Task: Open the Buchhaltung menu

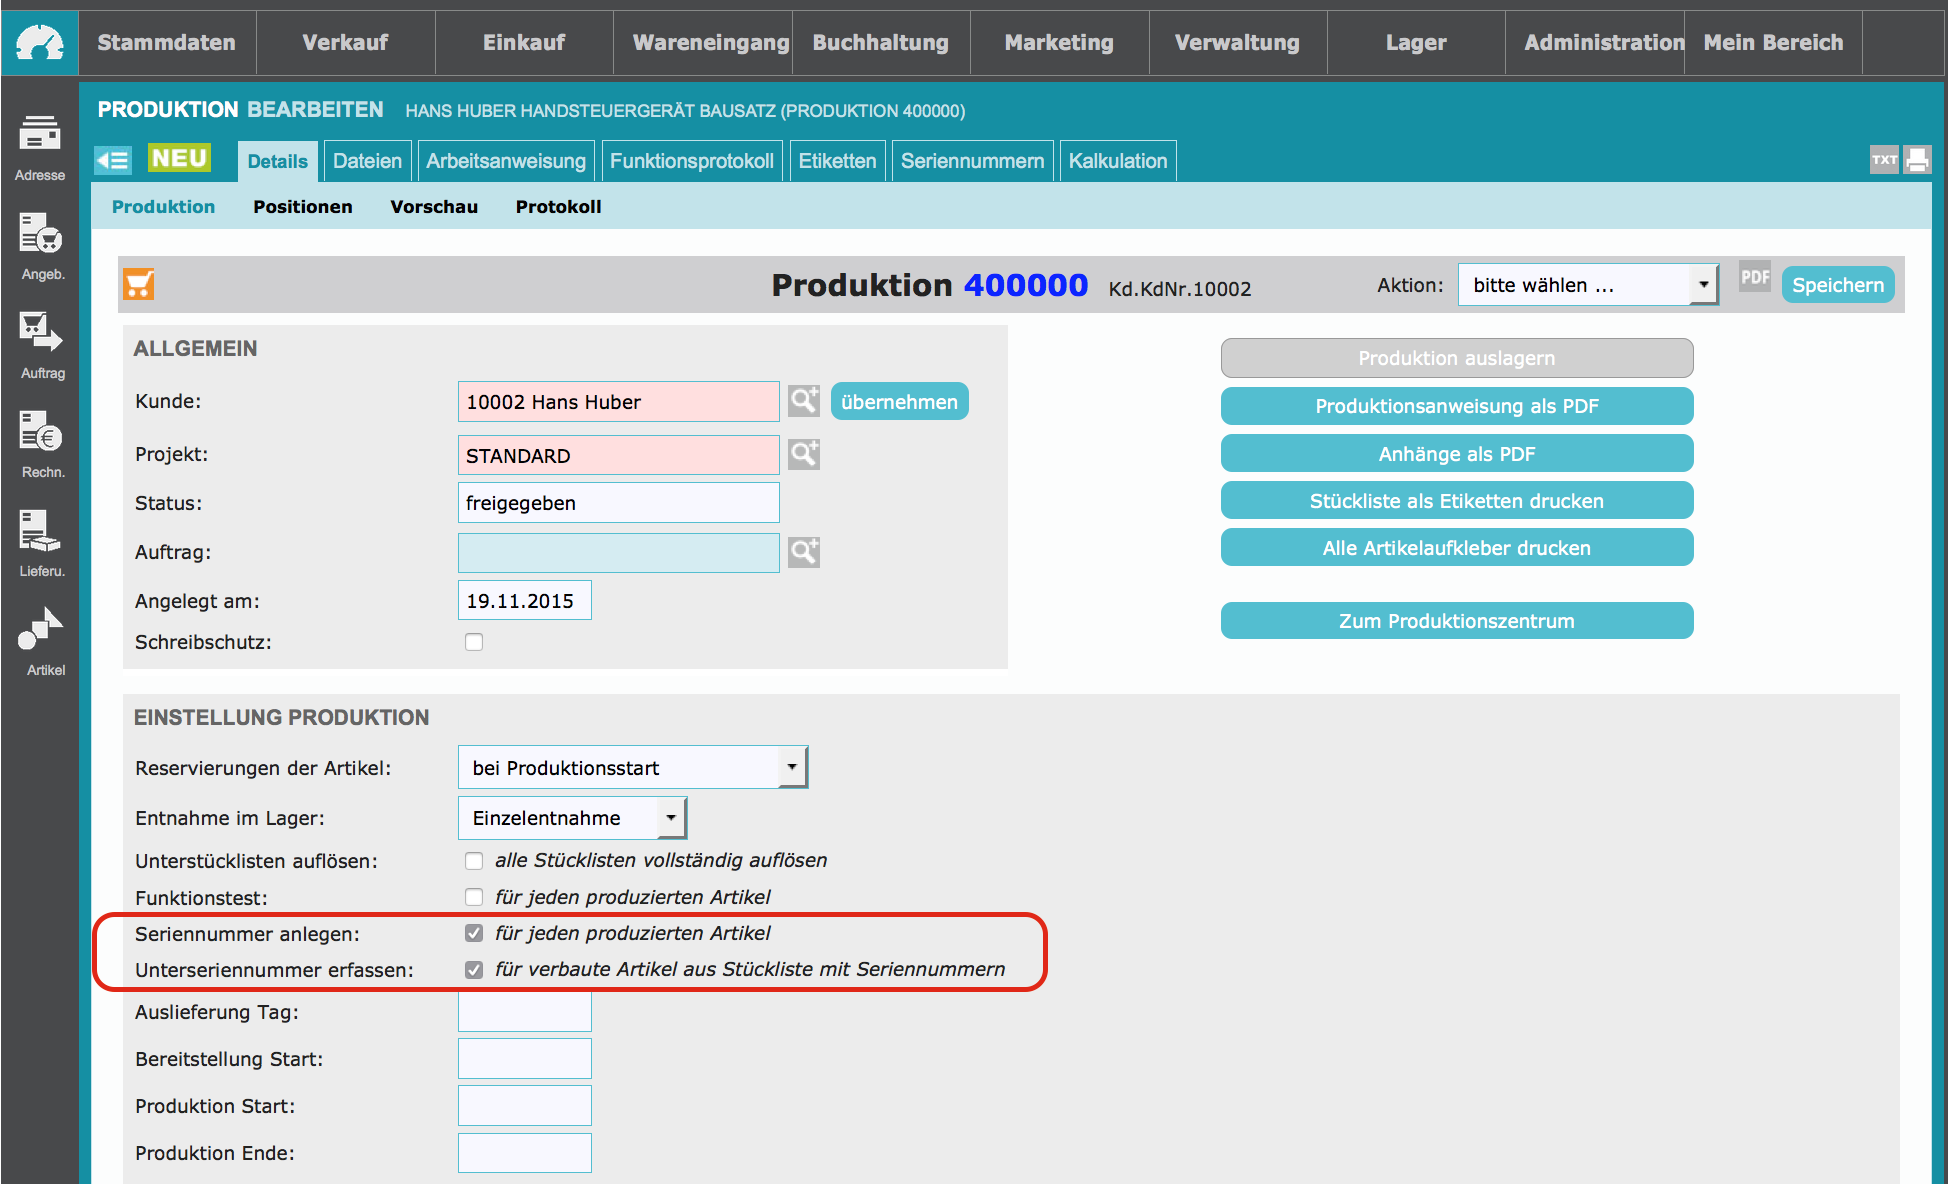Action: coord(881,42)
